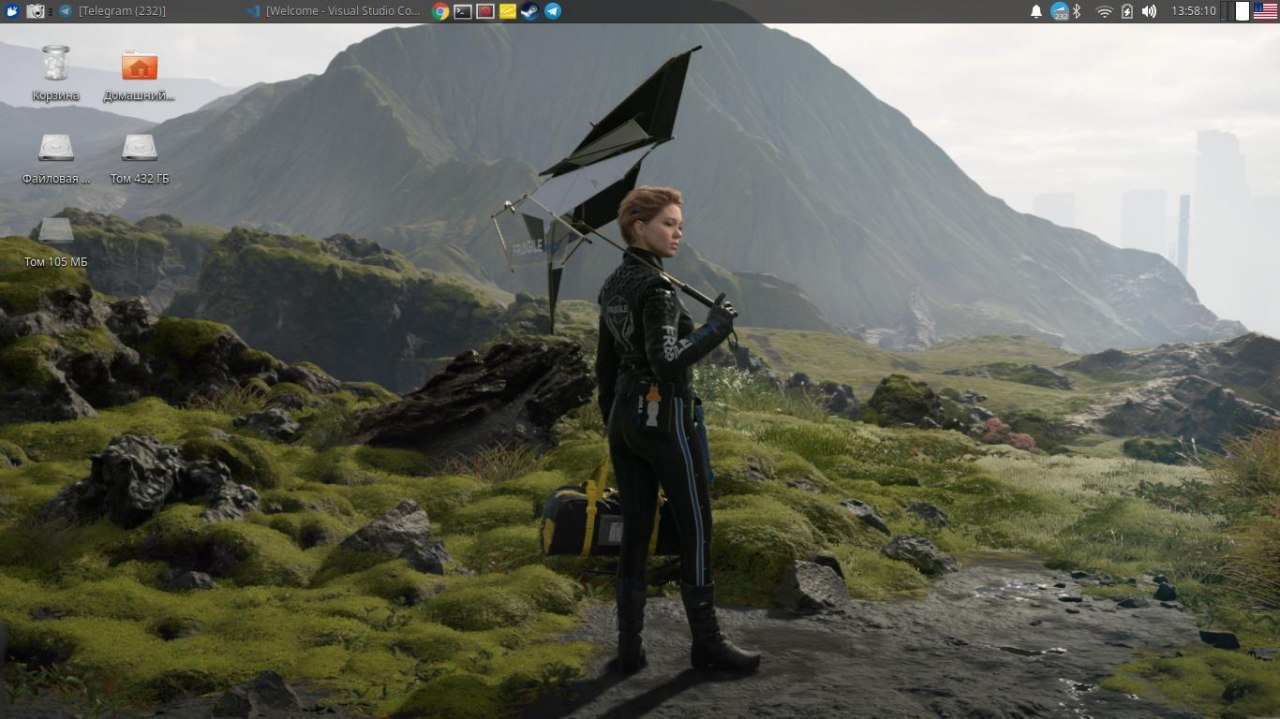Screen dimensions: 1280x719
Task: Select the white workspace in the switcher
Action: (1243, 11)
